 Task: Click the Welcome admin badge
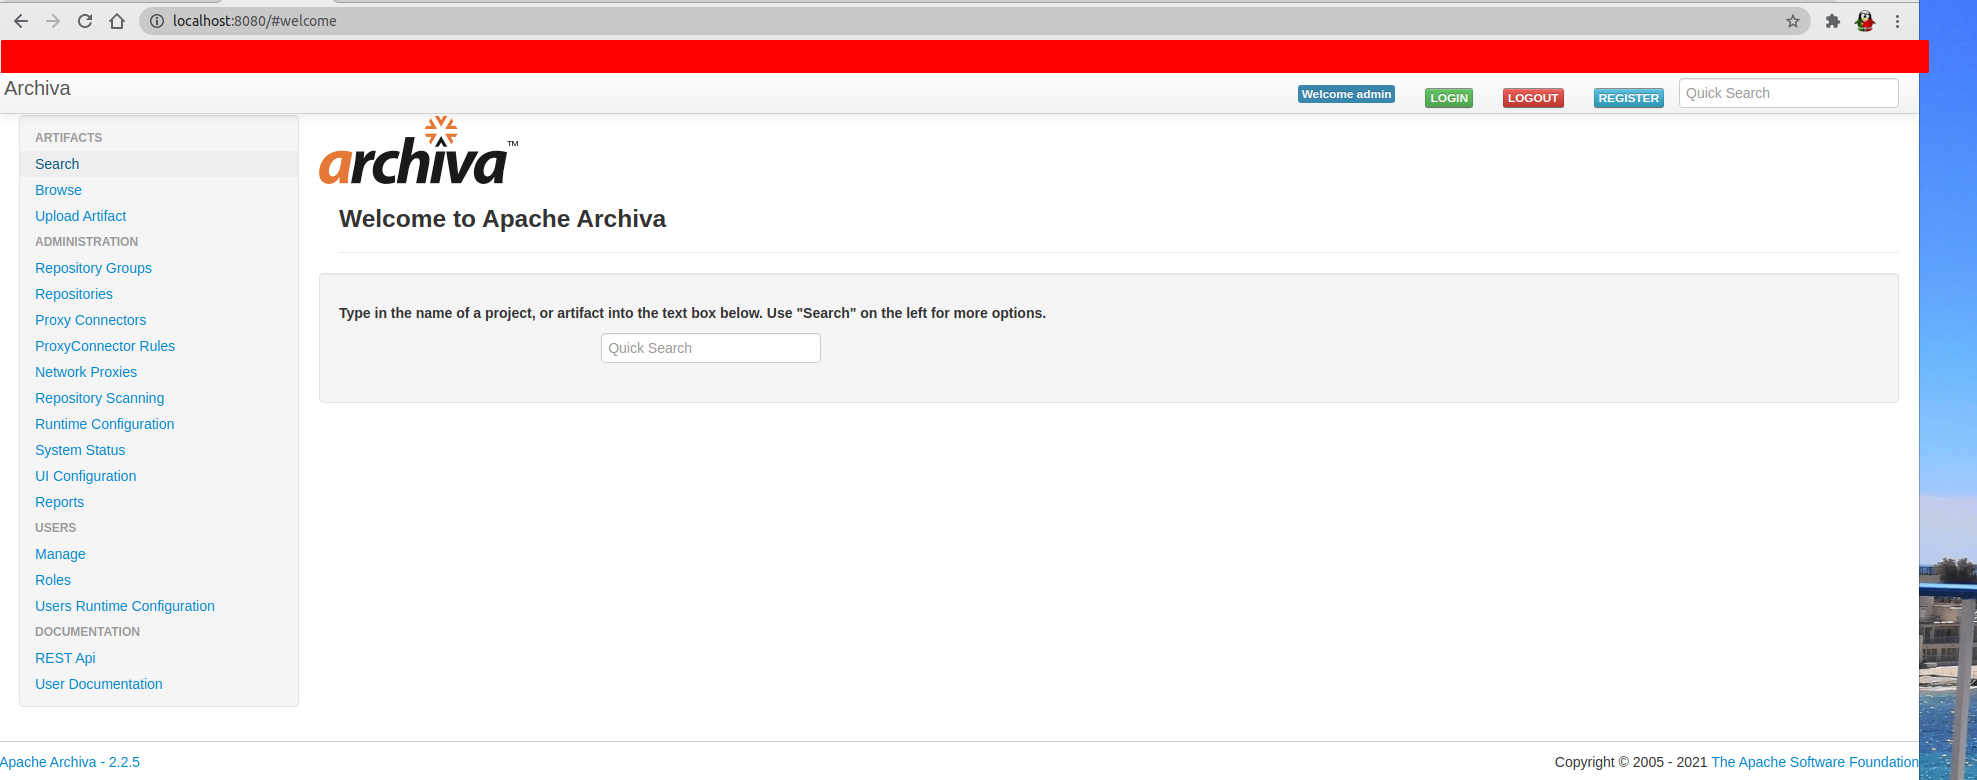1346,94
